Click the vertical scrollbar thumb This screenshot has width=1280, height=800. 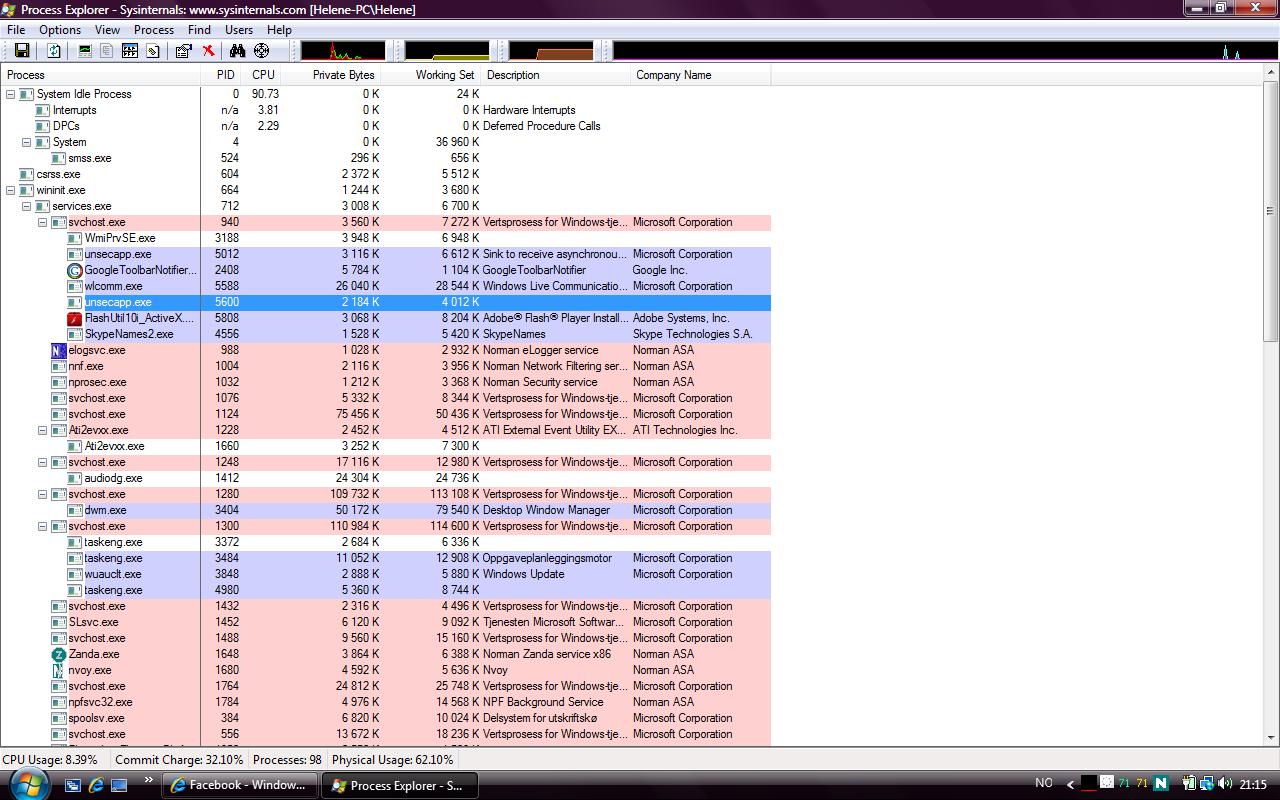1271,212
